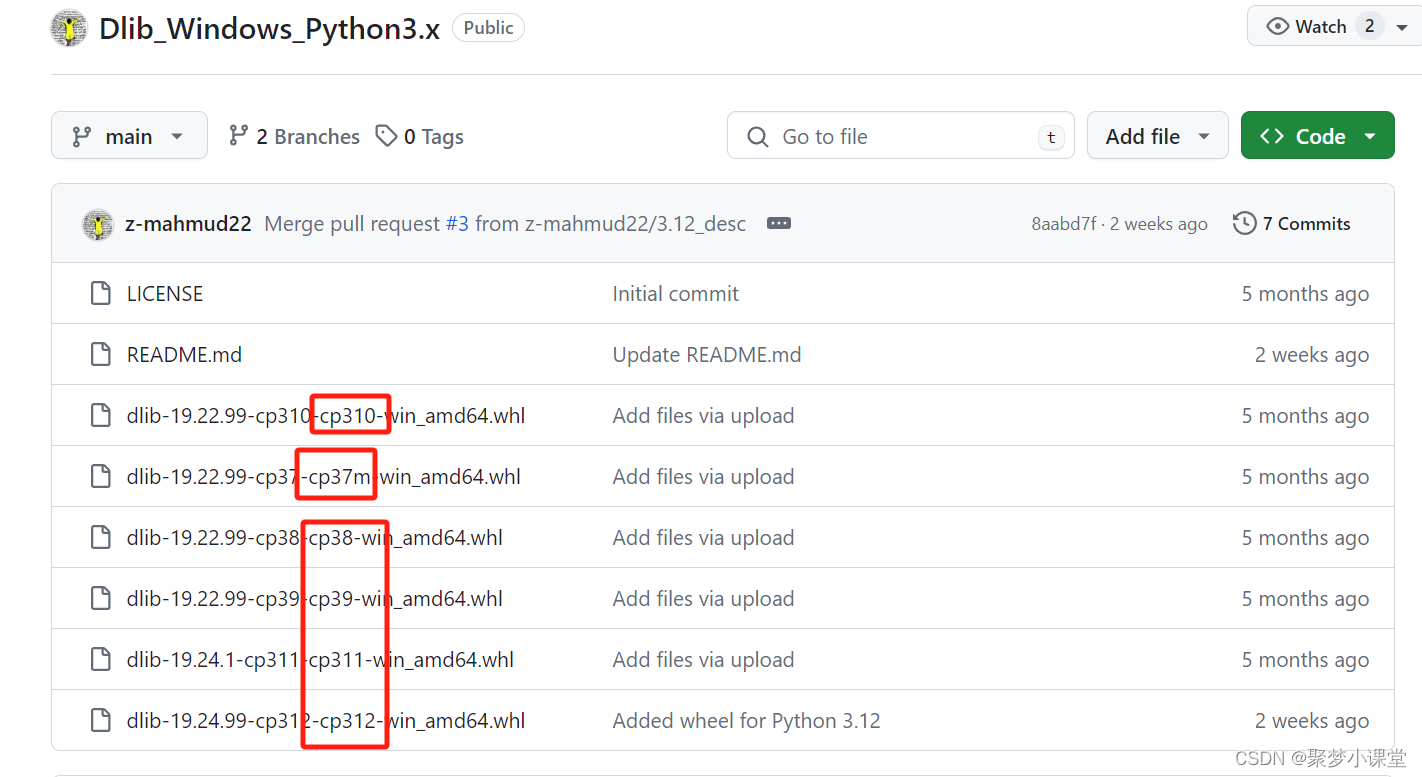View the 7 Commits history

coord(1292,223)
